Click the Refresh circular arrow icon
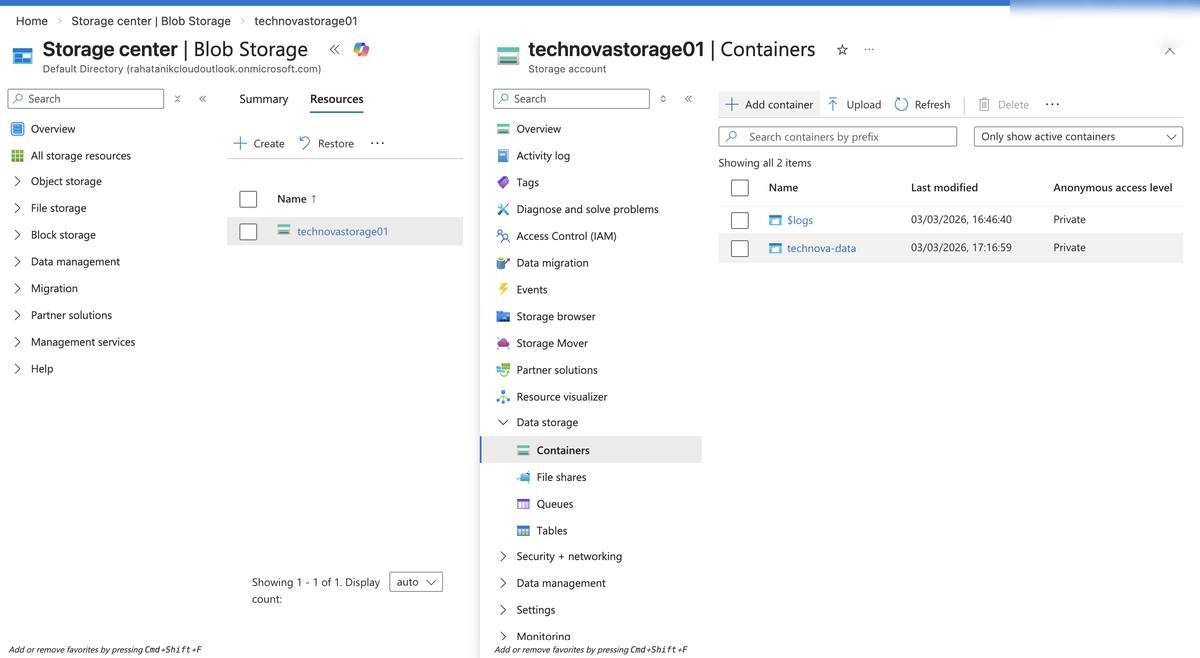 pyautogui.click(x=901, y=104)
